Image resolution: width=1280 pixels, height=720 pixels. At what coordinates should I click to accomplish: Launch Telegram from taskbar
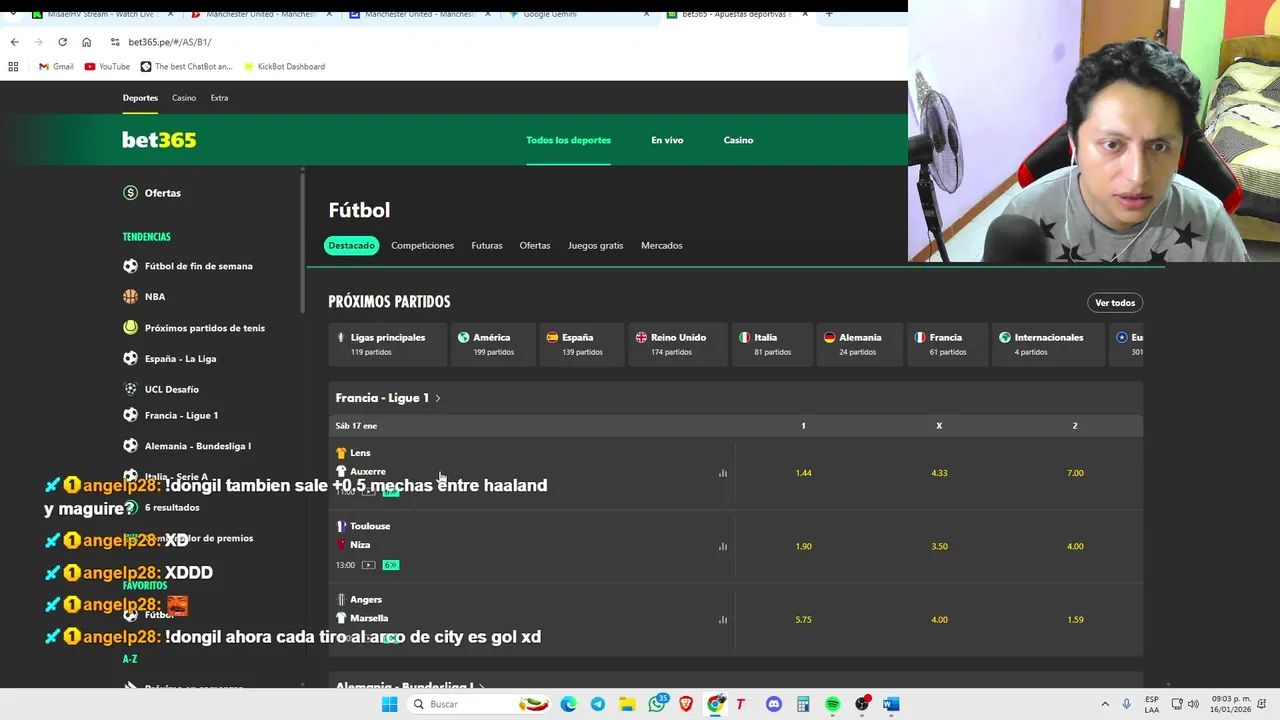pos(598,704)
